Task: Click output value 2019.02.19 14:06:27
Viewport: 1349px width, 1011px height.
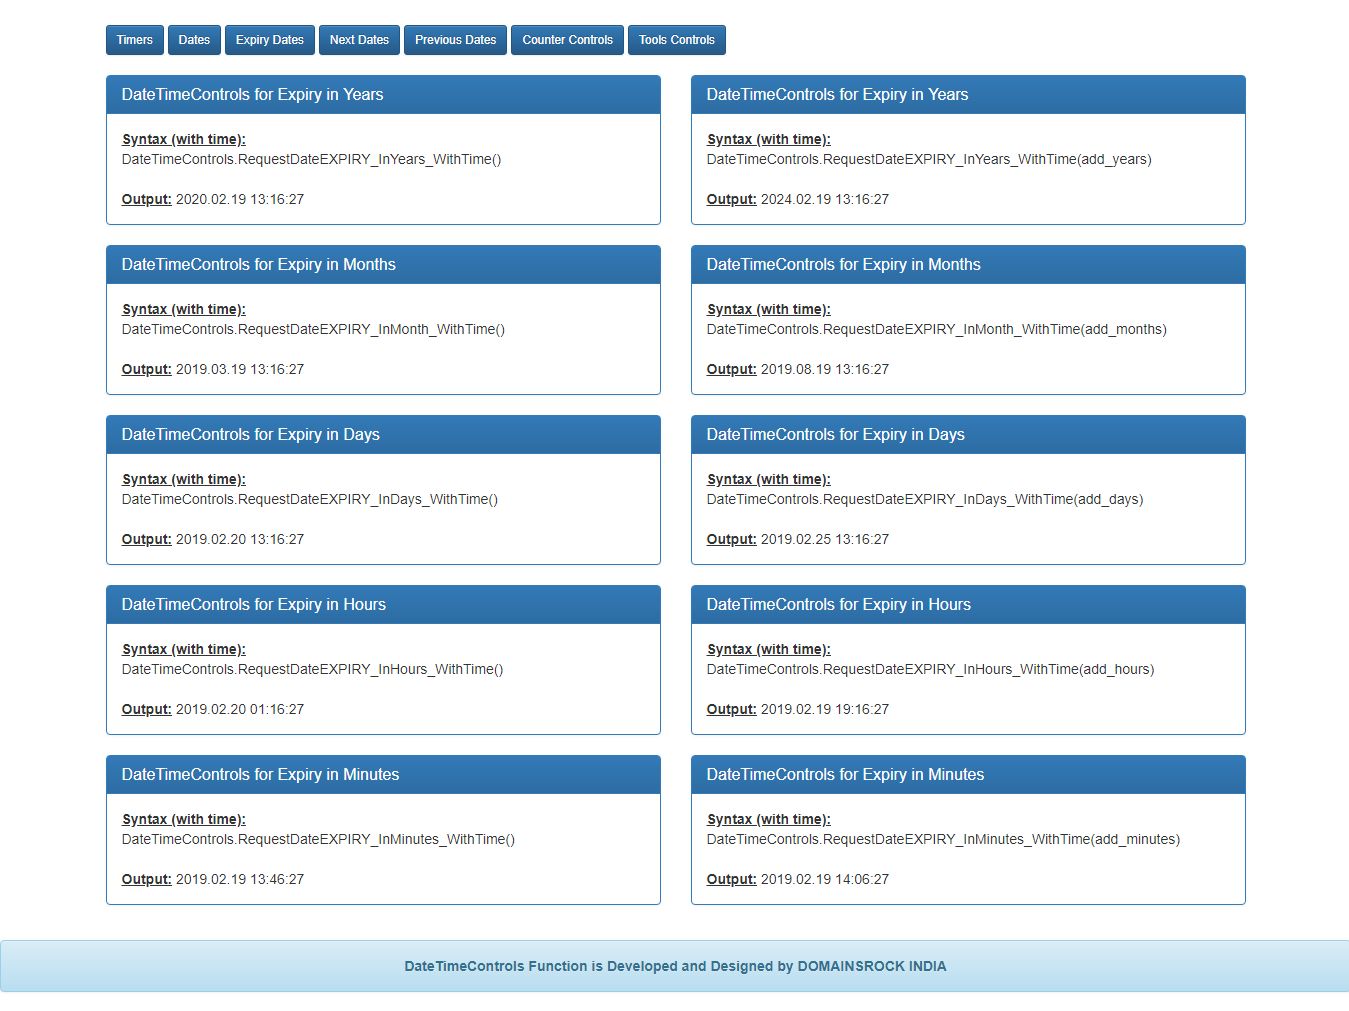Action: click(825, 879)
